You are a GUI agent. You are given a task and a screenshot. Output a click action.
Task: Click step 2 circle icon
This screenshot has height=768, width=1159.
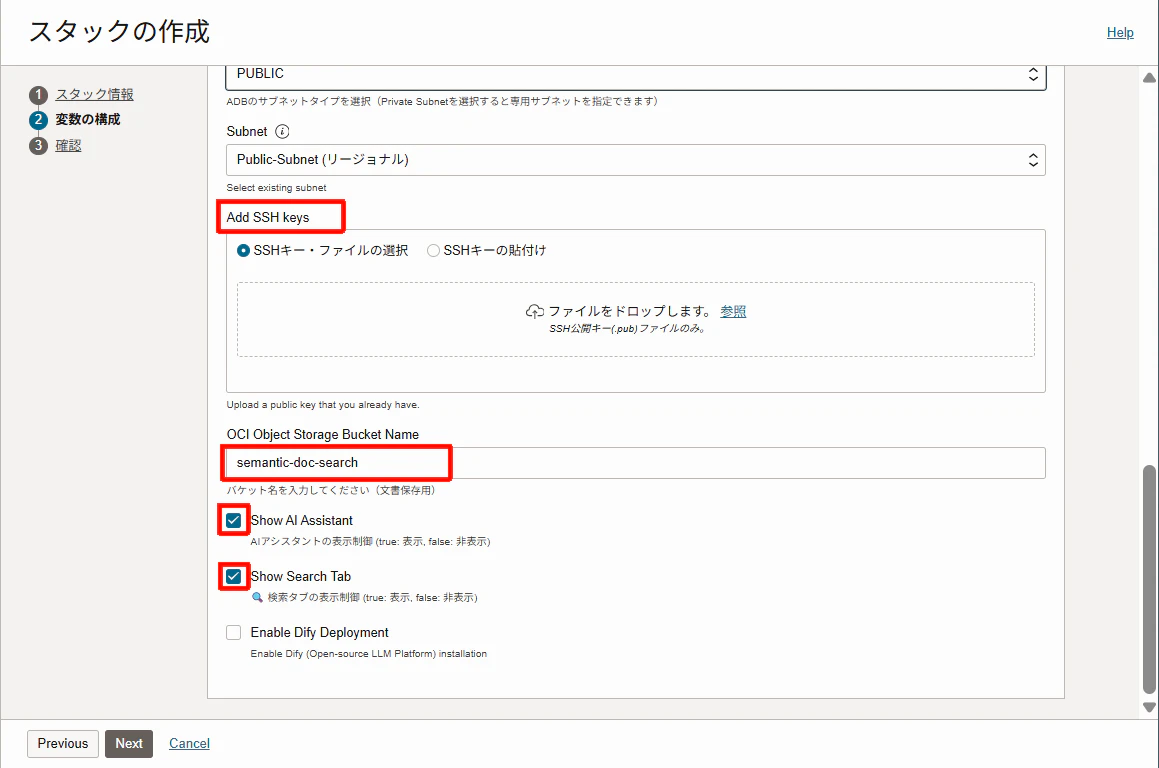[38, 120]
